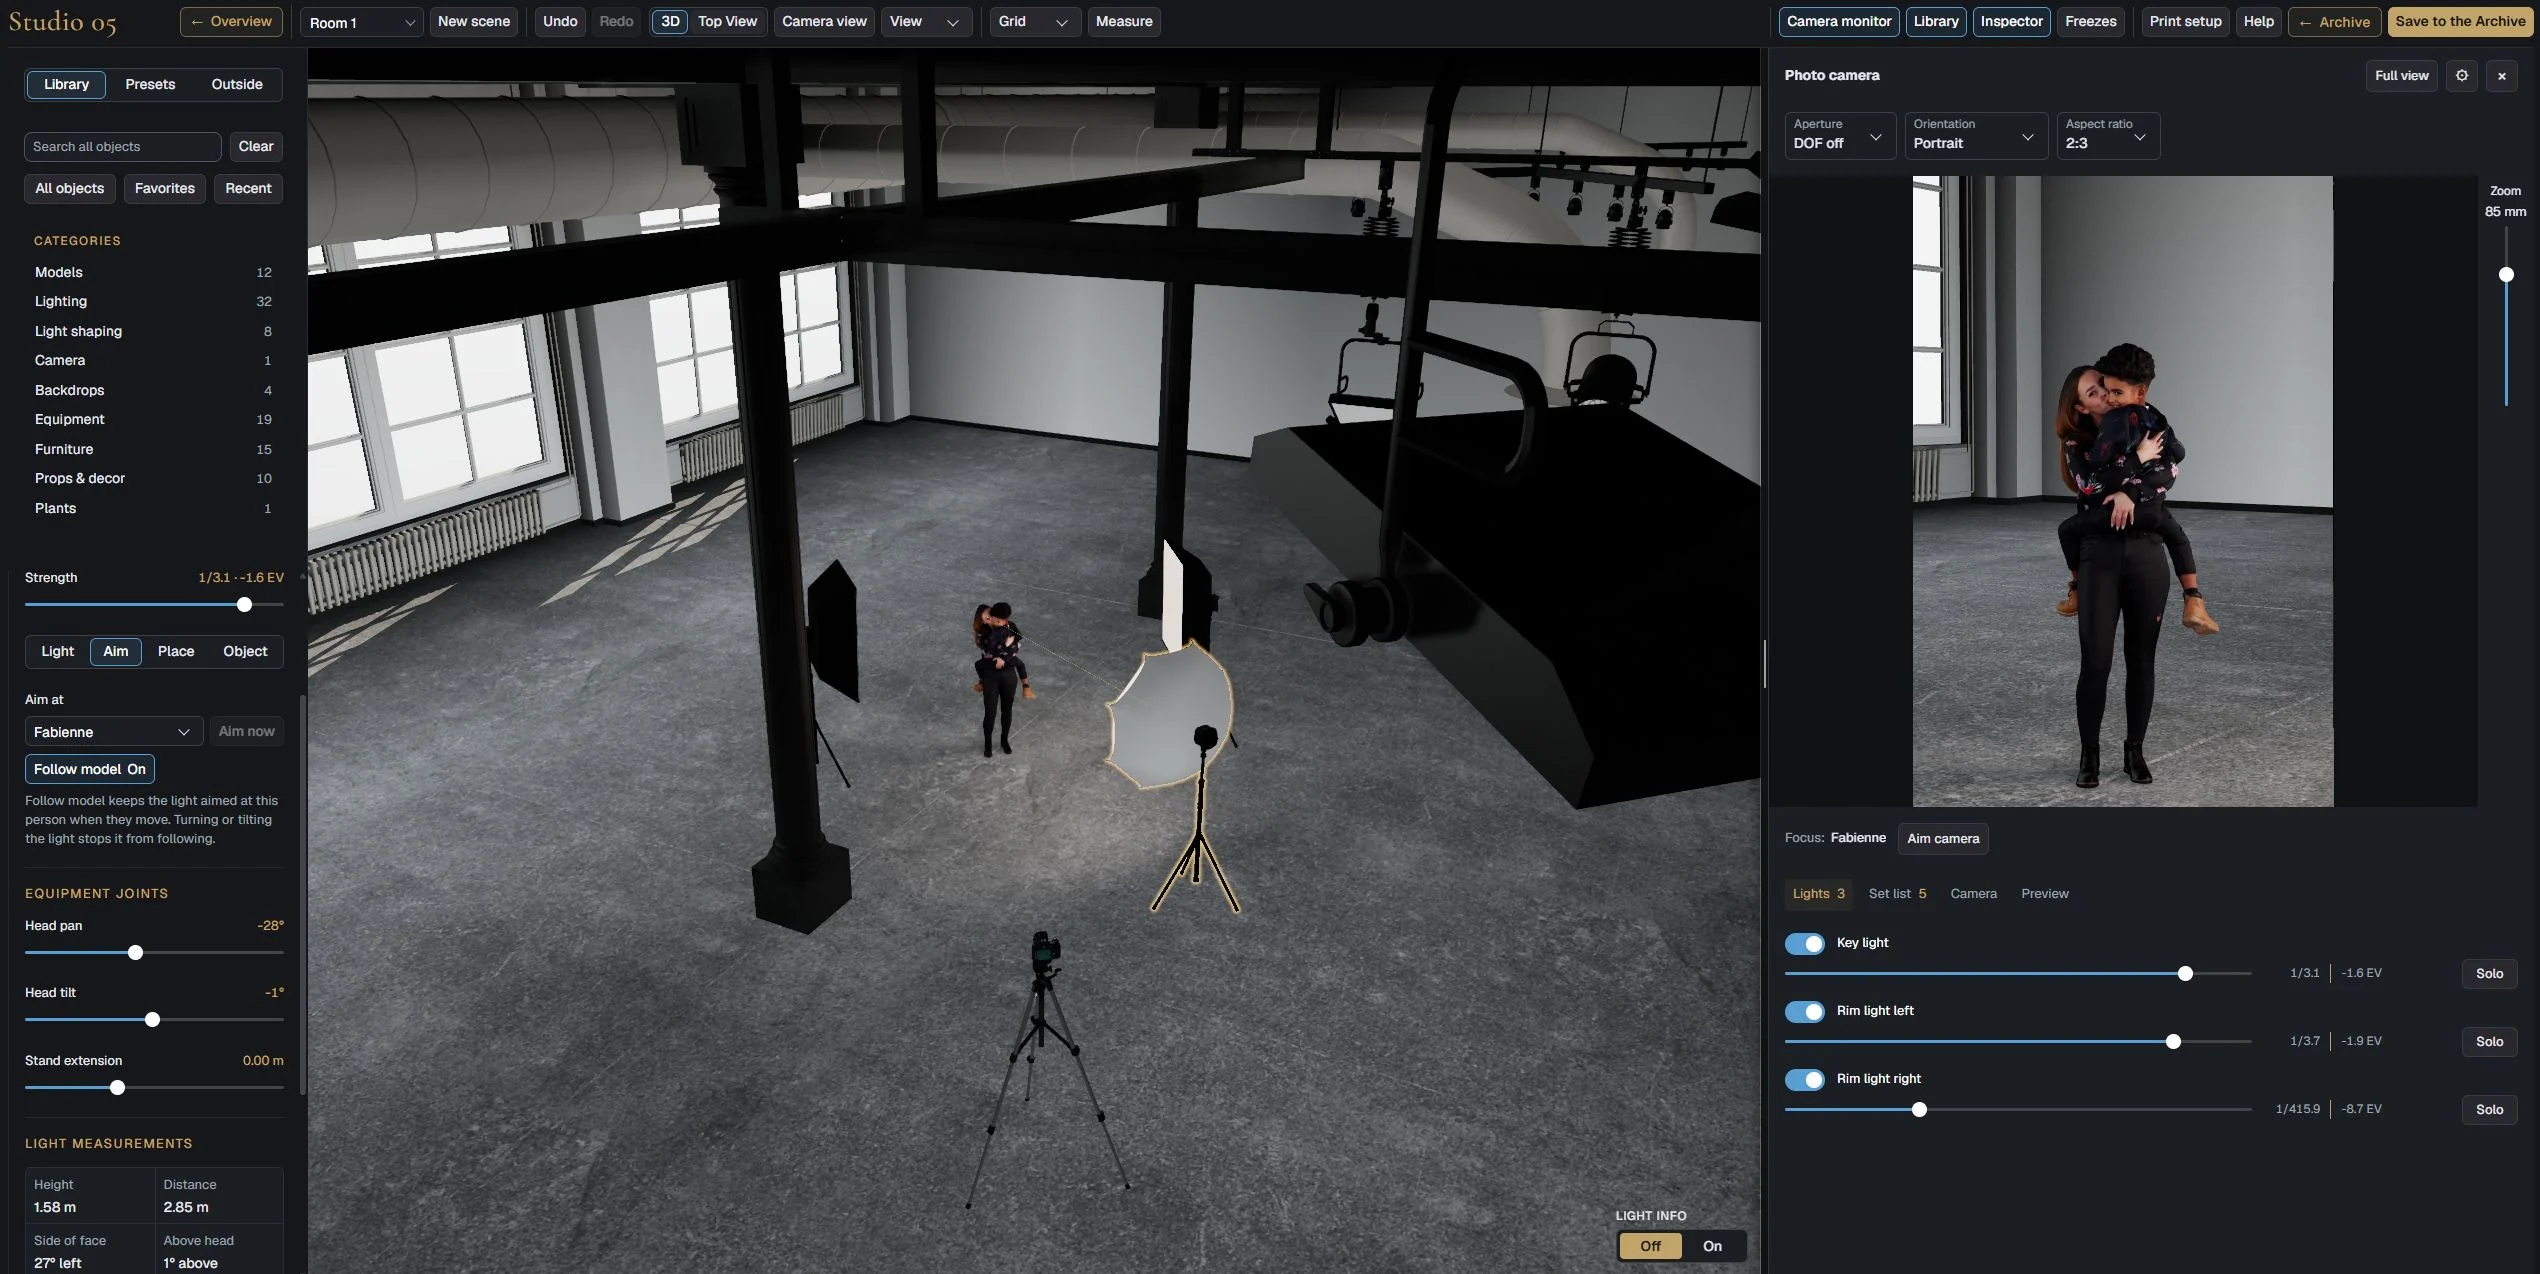Screen dimensions: 2540x1274
Task: Solo the Rim light right
Action: click(x=2489, y=1110)
